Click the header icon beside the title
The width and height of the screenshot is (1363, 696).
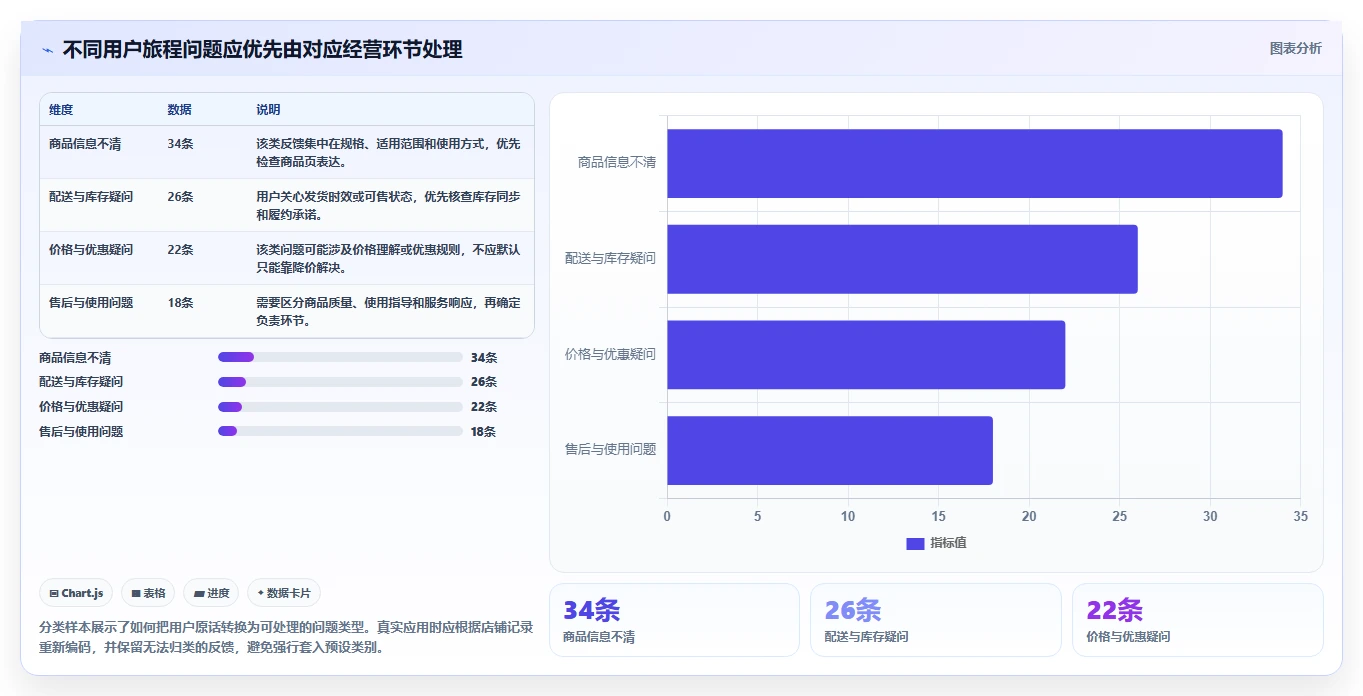pyautogui.click(x=47, y=50)
